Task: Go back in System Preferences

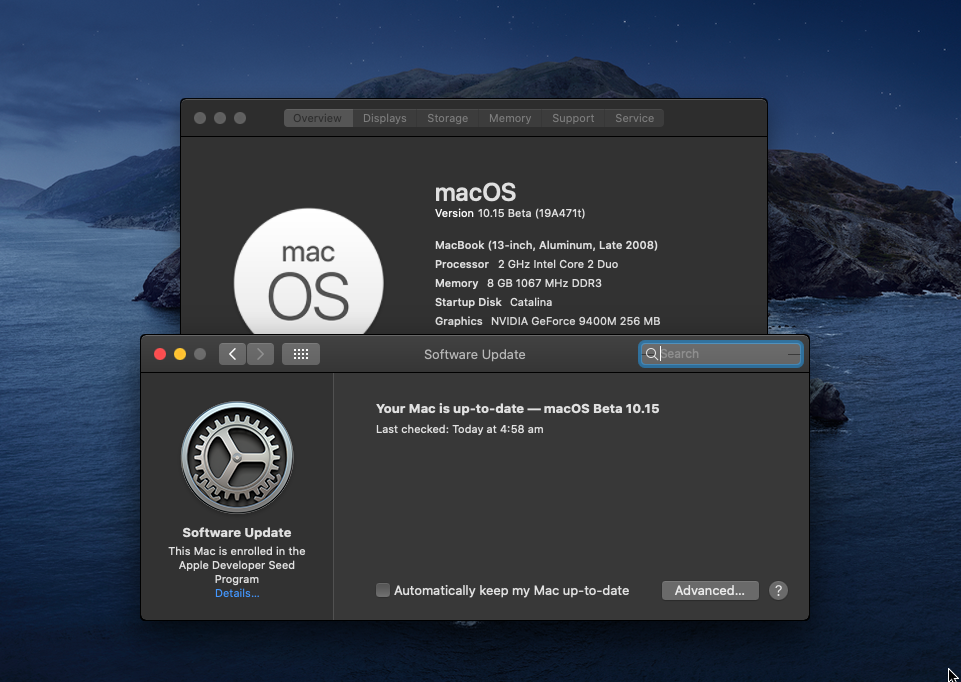Action: [232, 354]
